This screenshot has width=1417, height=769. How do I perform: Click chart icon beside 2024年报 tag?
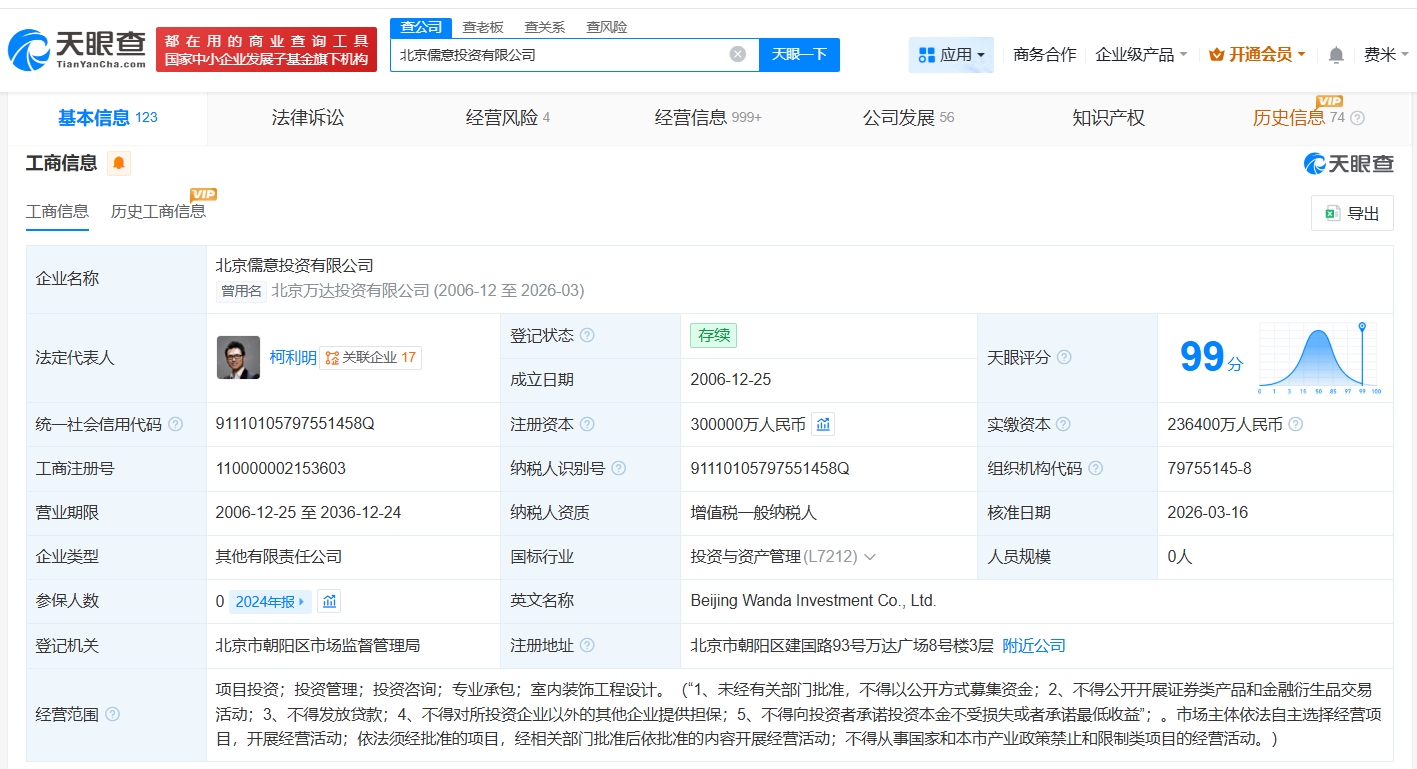coord(329,602)
